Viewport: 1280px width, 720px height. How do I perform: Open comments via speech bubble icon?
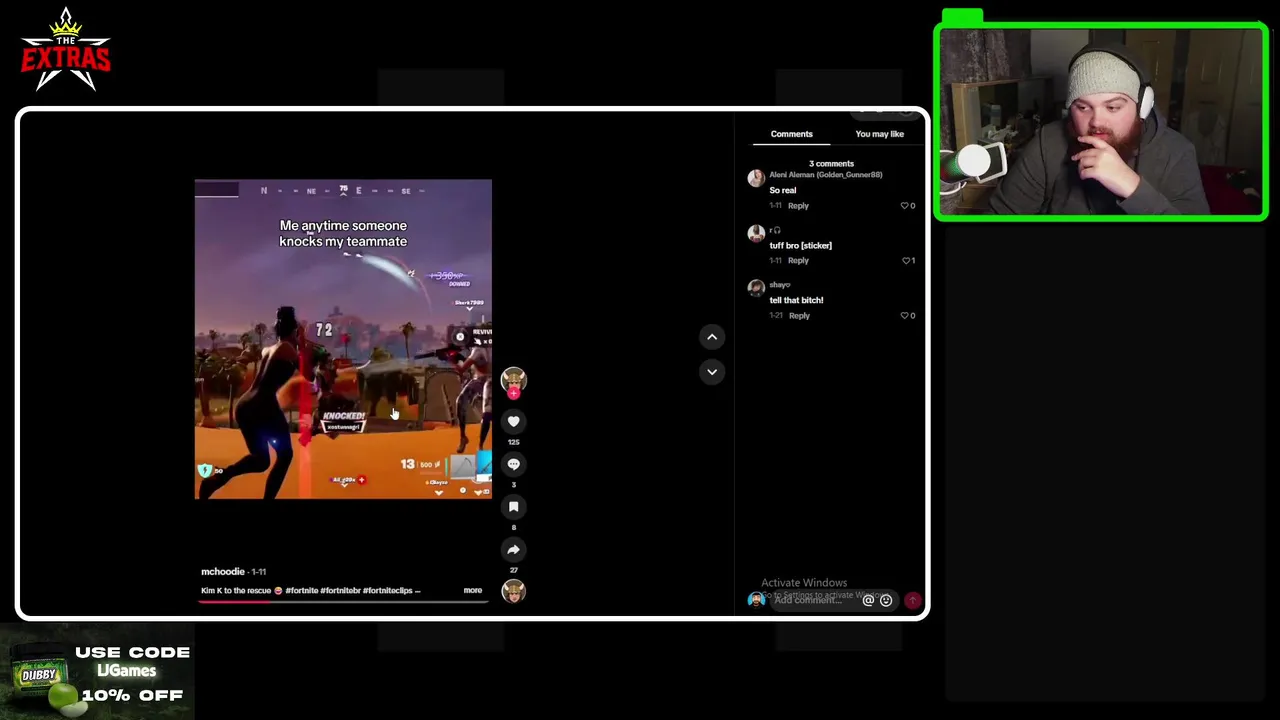(x=513, y=464)
